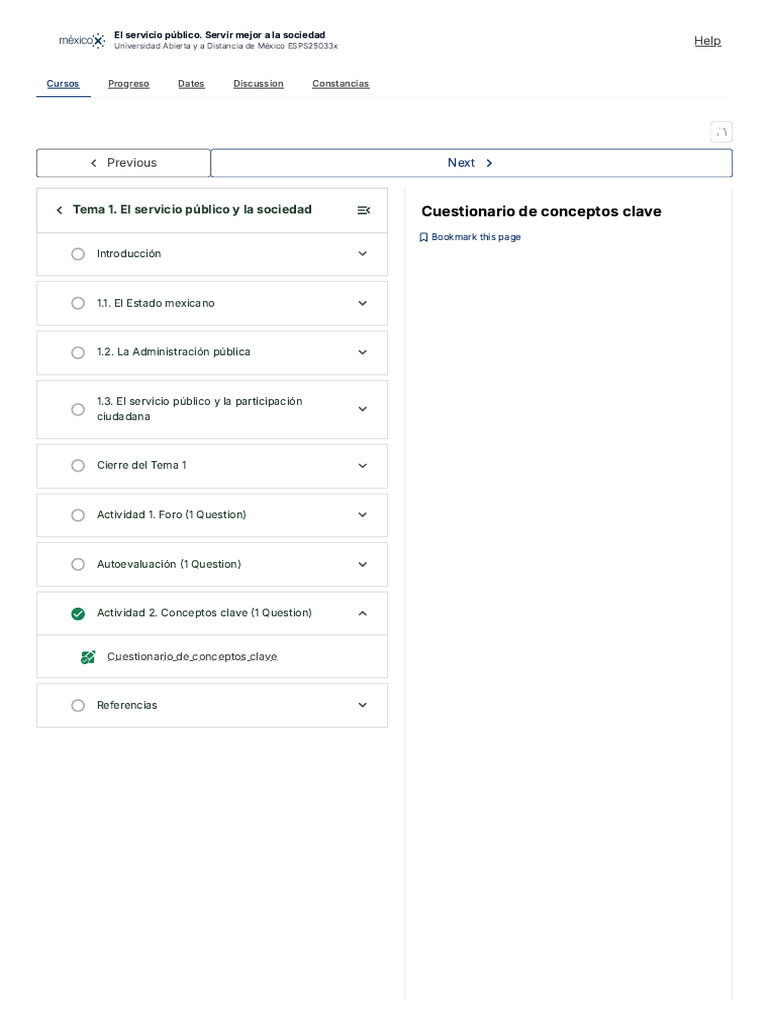The height and width of the screenshot is (1024, 768).
Task: Open the Help link
Action: [x=707, y=41]
